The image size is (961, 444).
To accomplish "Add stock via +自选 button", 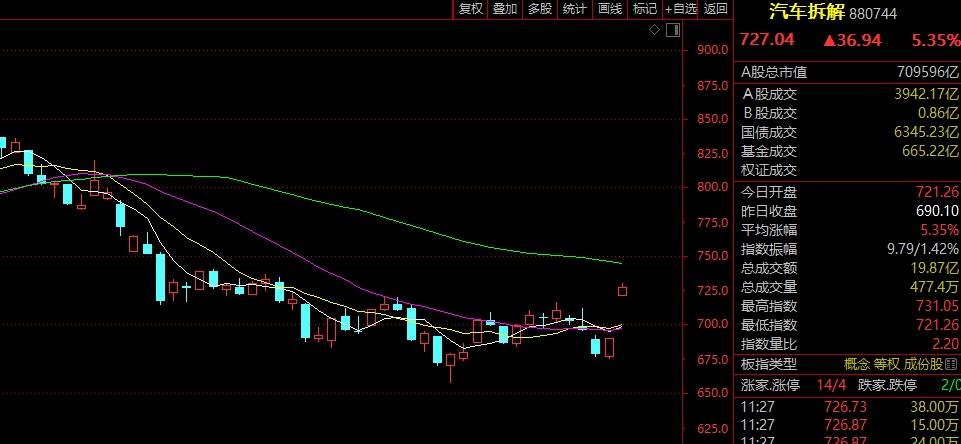I will (680, 9).
